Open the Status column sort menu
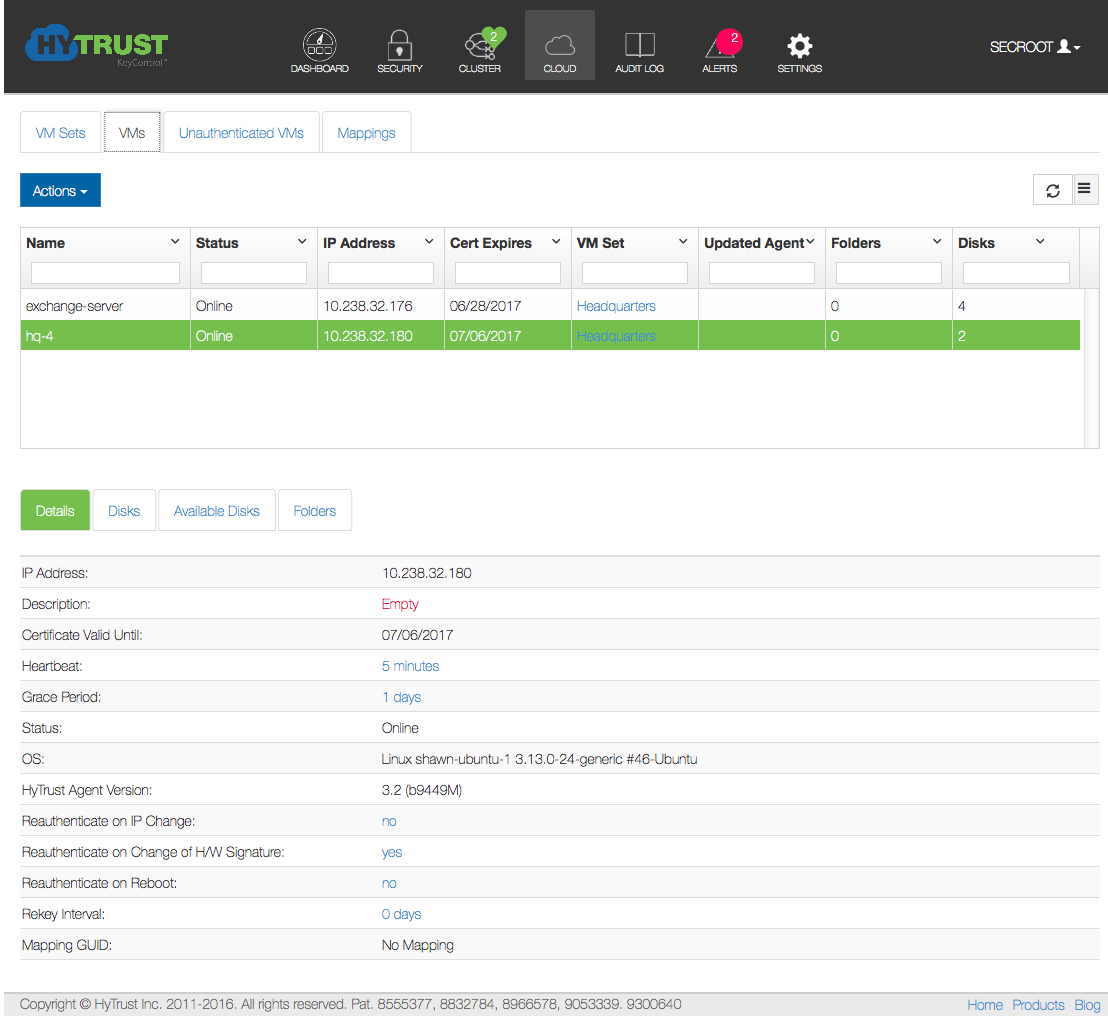 [x=302, y=242]
